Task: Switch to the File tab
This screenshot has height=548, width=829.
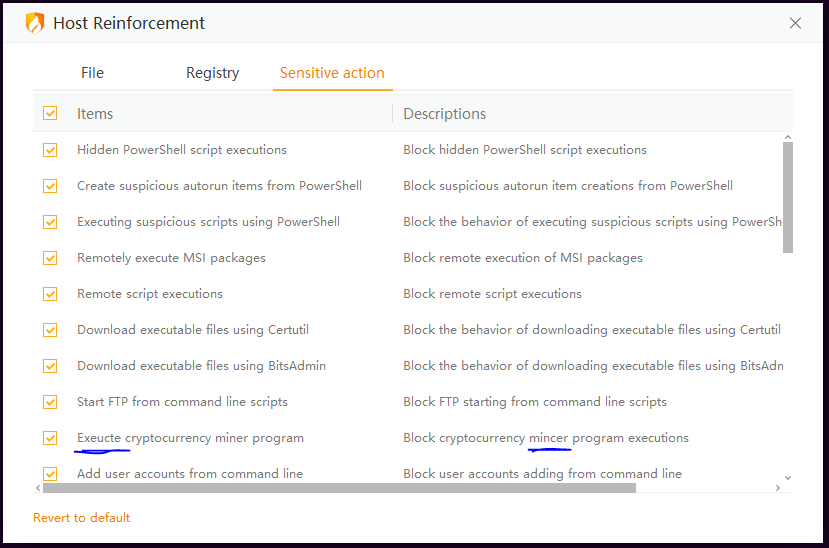Action: 92,73
